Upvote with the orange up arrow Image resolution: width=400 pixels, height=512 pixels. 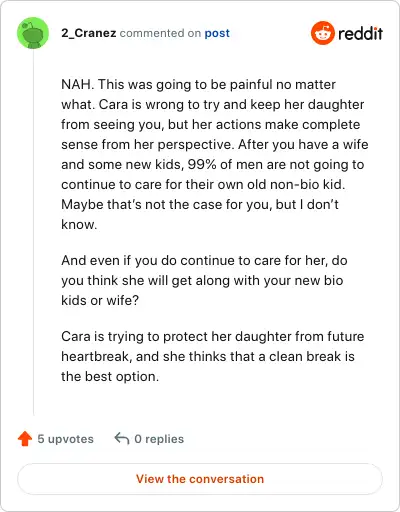click(x=25, y=439)
